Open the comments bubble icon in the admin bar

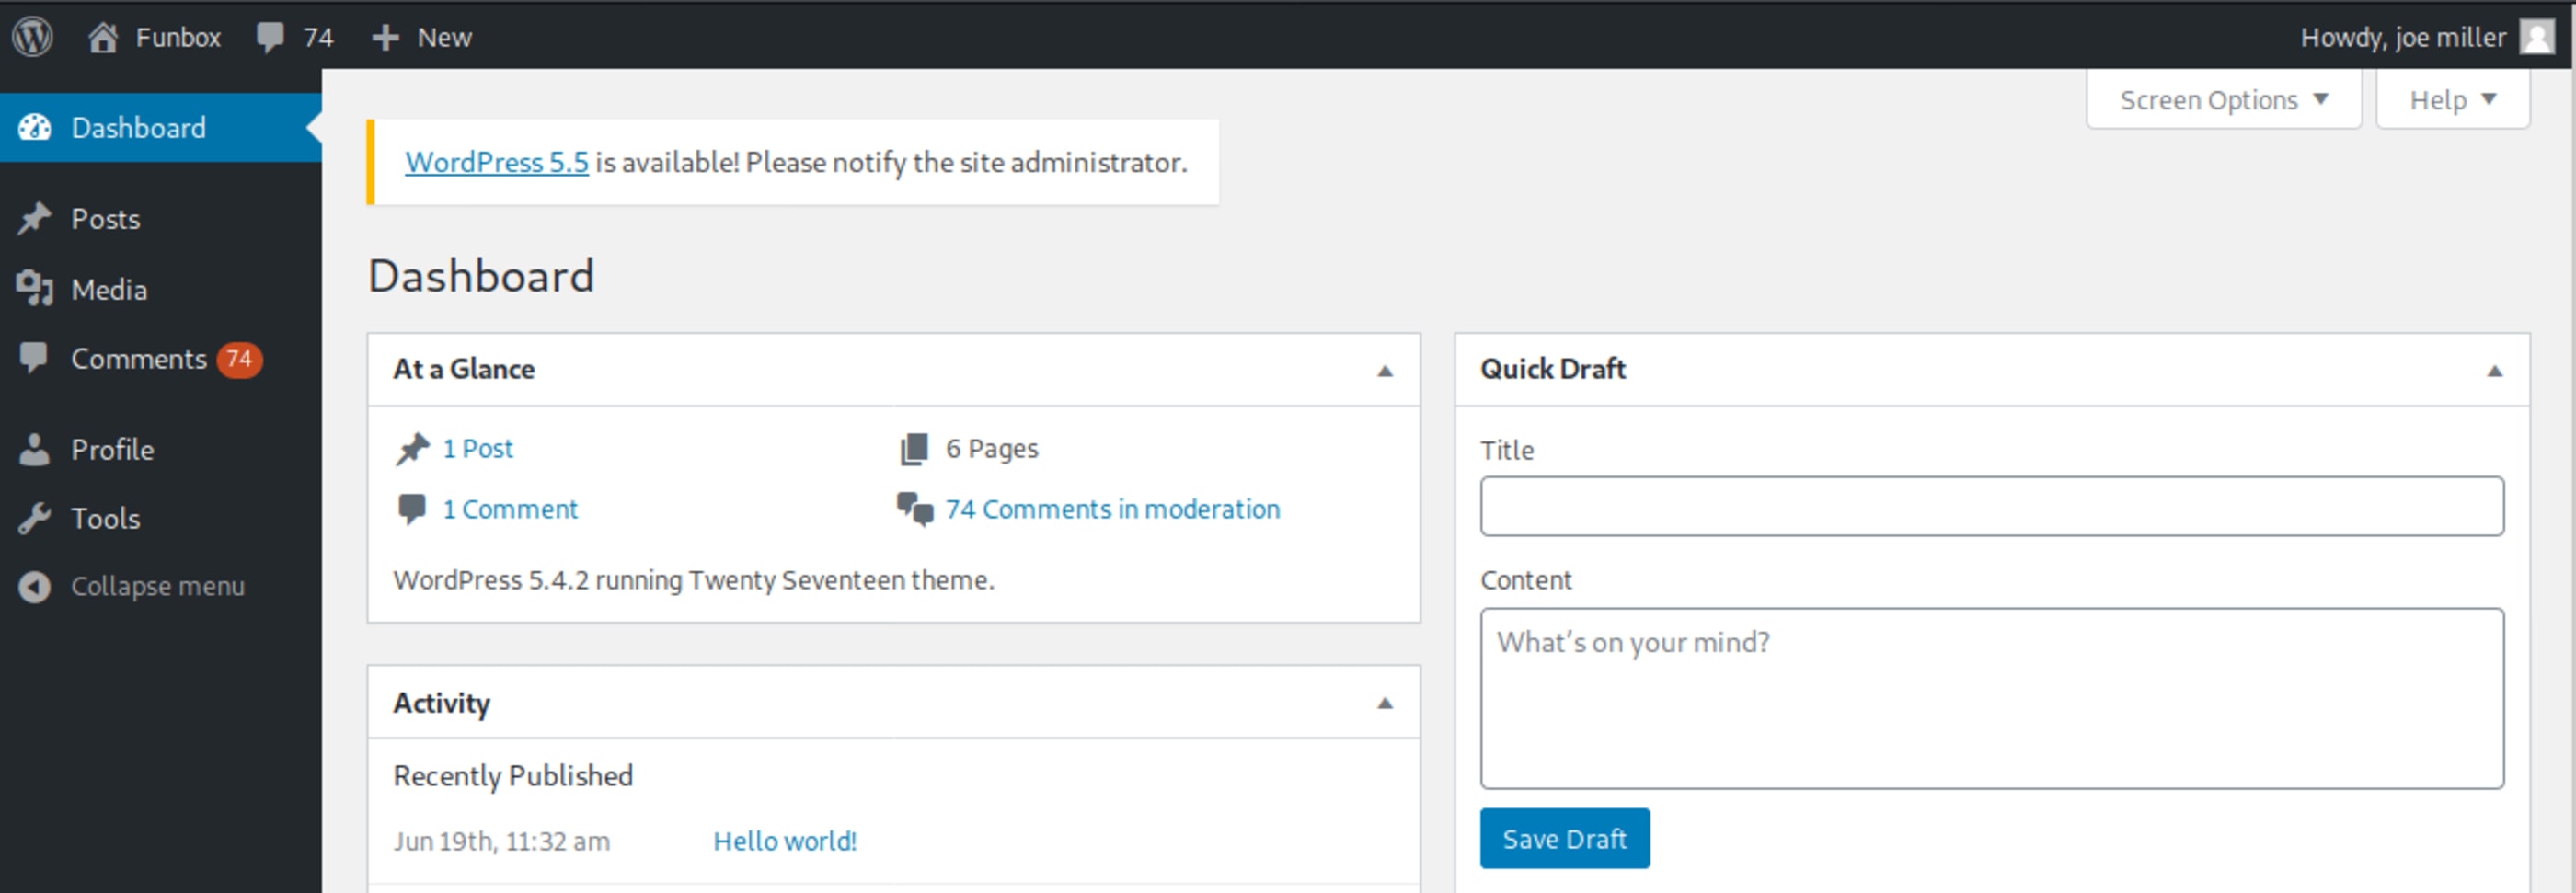(x=270, y=37)
